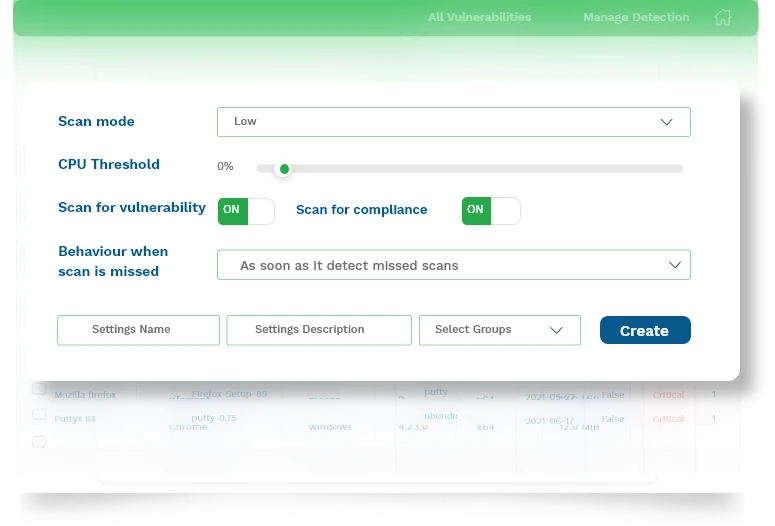Click the Firefox-Setup-89 cell
775x526 pixels.
pos(229,394)
